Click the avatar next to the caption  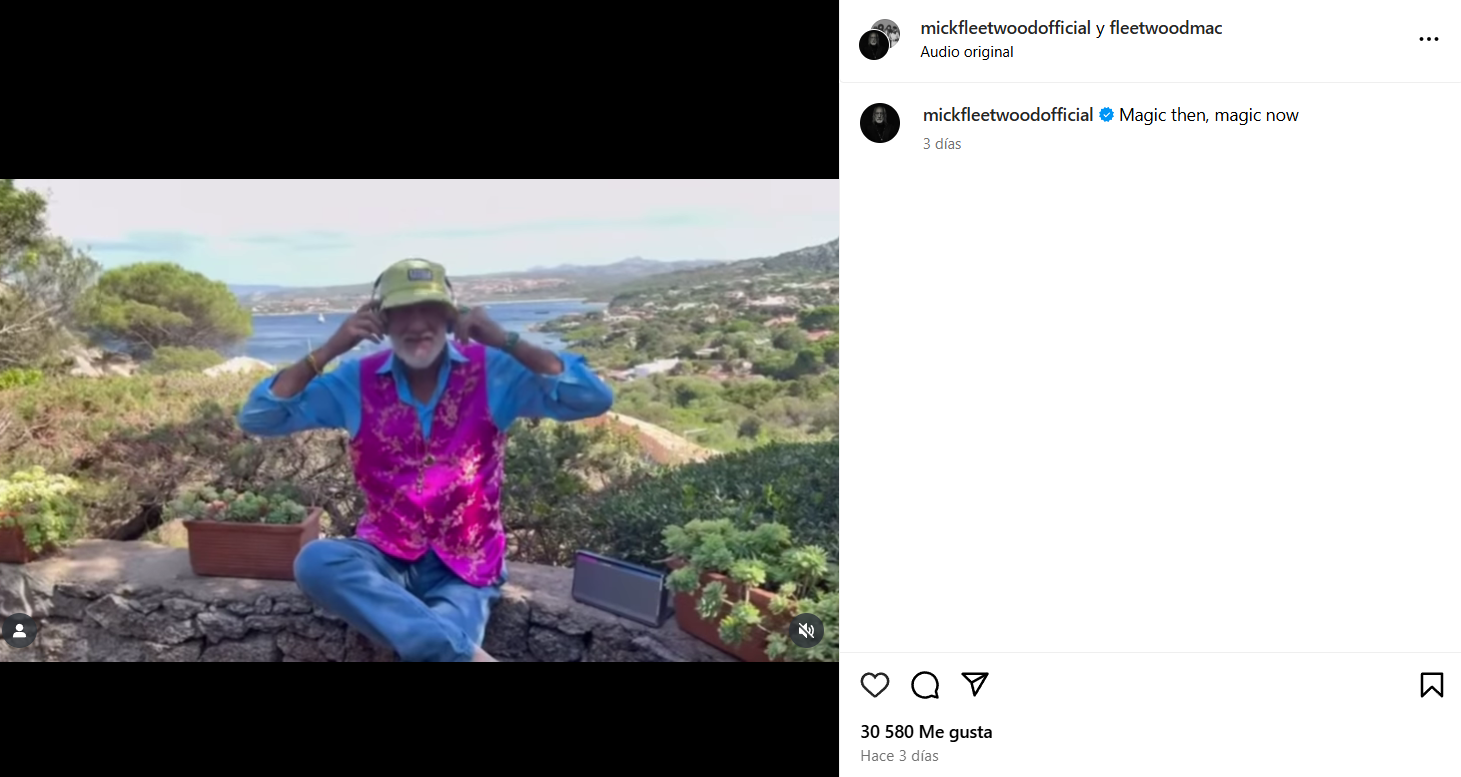[880, 123]
